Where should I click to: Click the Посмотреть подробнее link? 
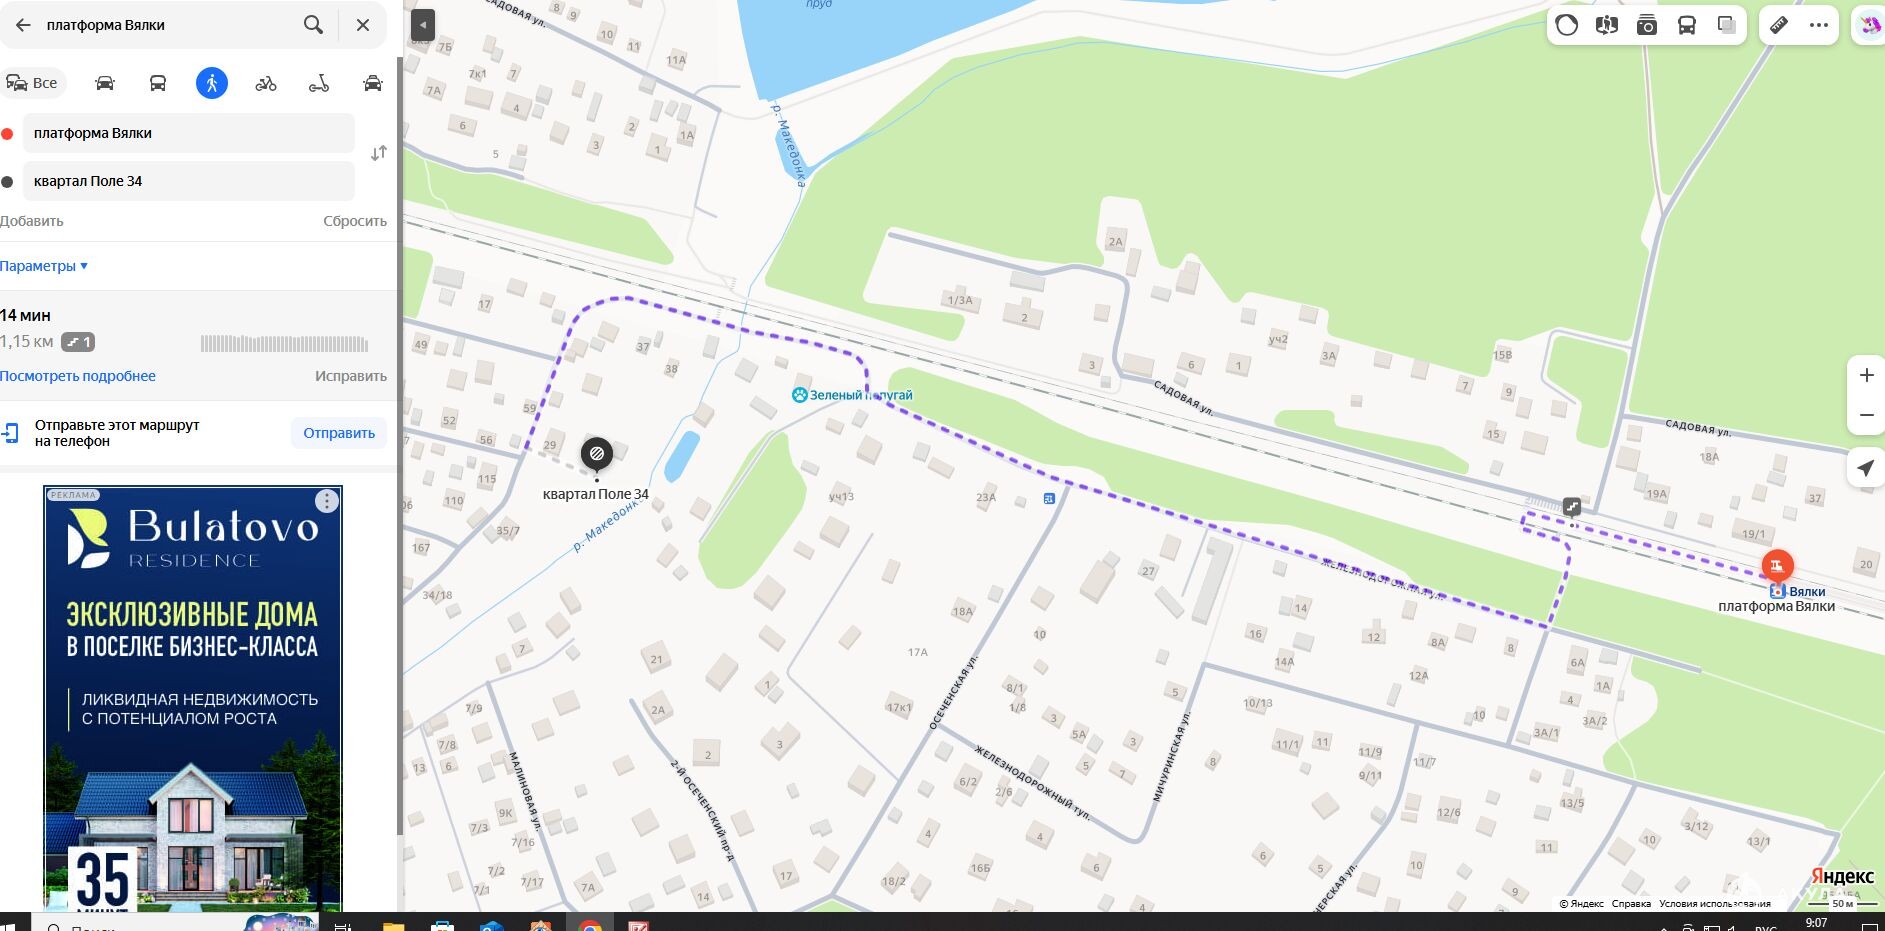tap(78, 376)
